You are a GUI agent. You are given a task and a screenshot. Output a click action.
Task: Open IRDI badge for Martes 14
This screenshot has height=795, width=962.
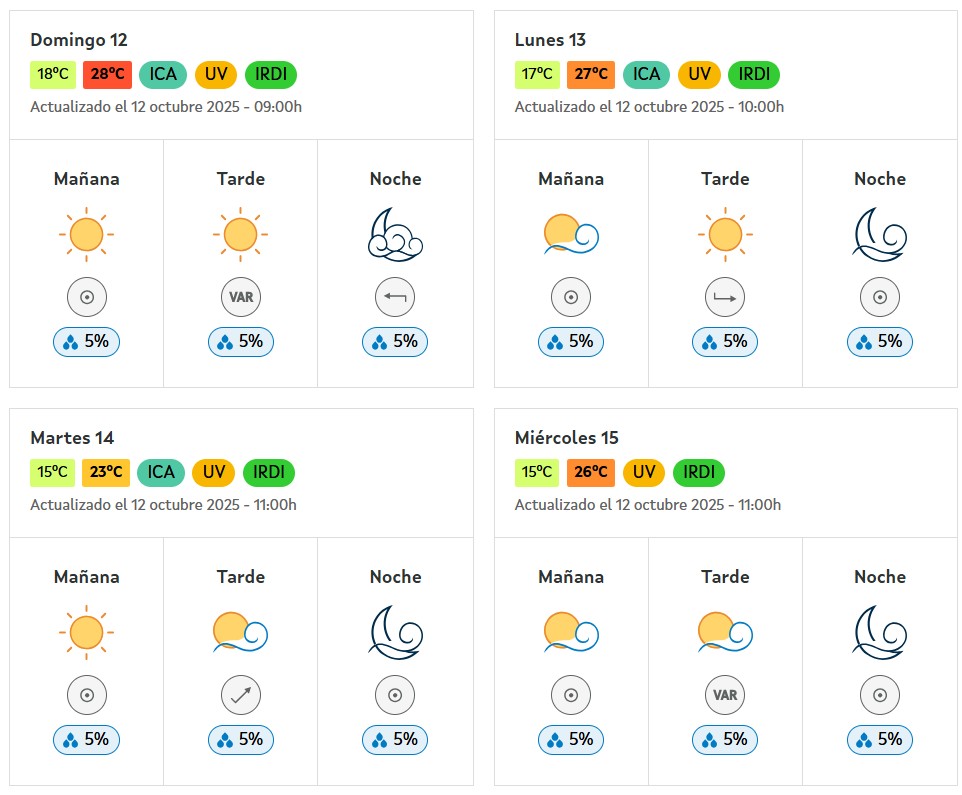point(270,472)
